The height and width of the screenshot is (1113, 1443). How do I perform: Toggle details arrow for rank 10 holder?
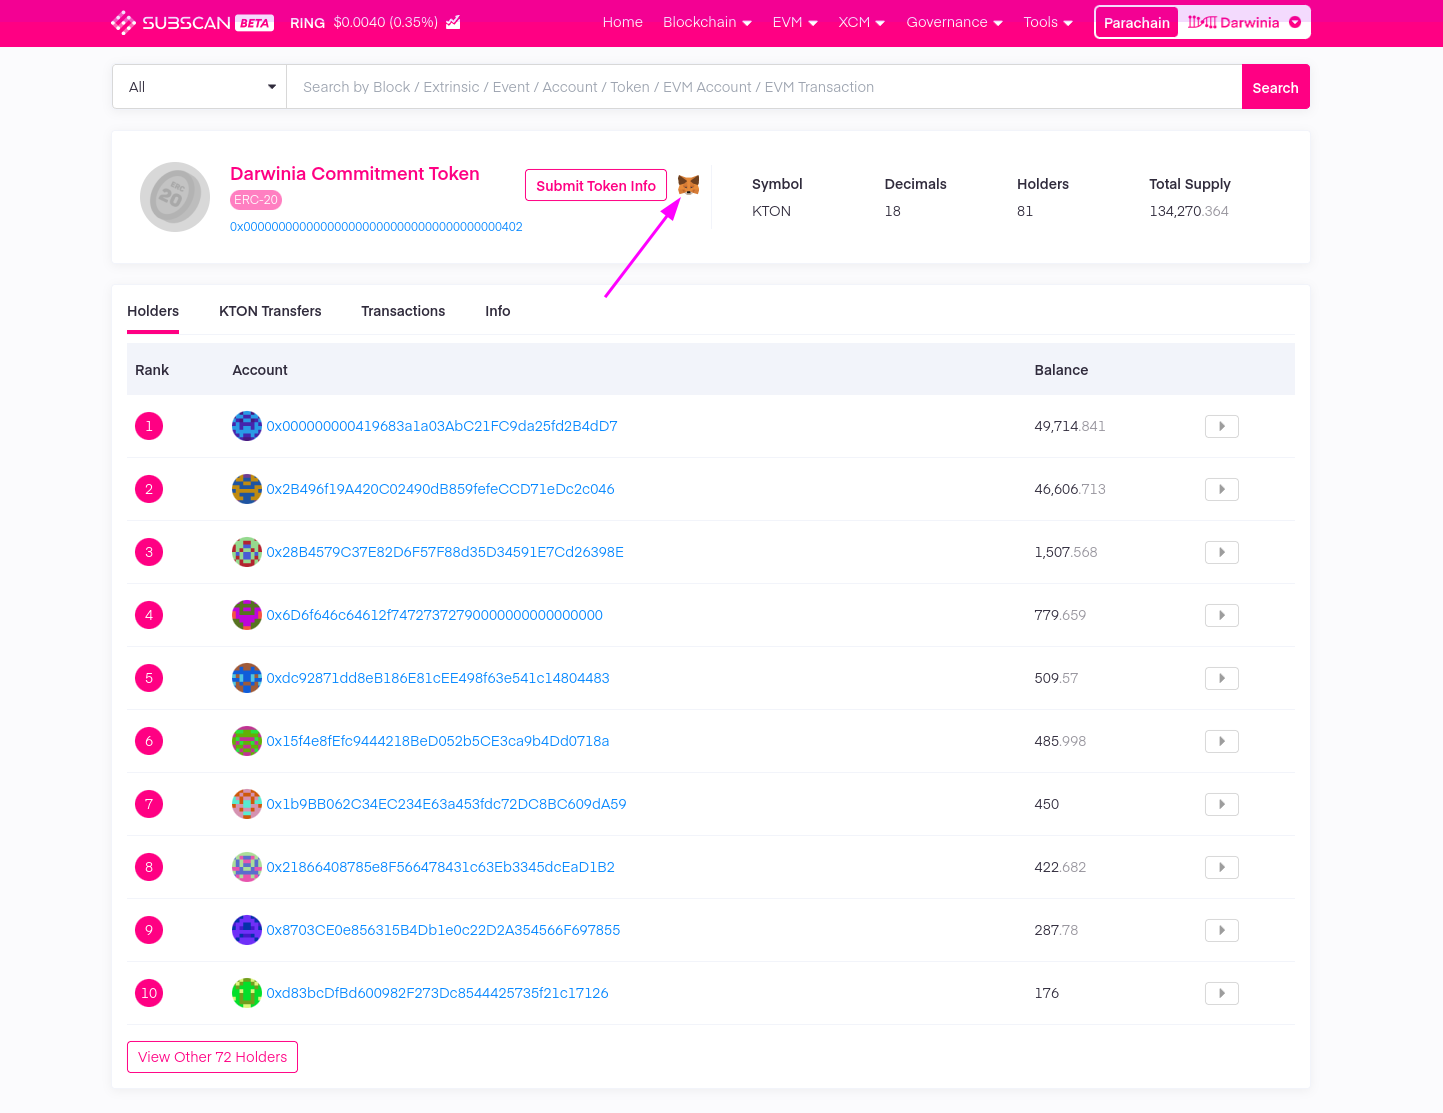tap(1221, 993)
